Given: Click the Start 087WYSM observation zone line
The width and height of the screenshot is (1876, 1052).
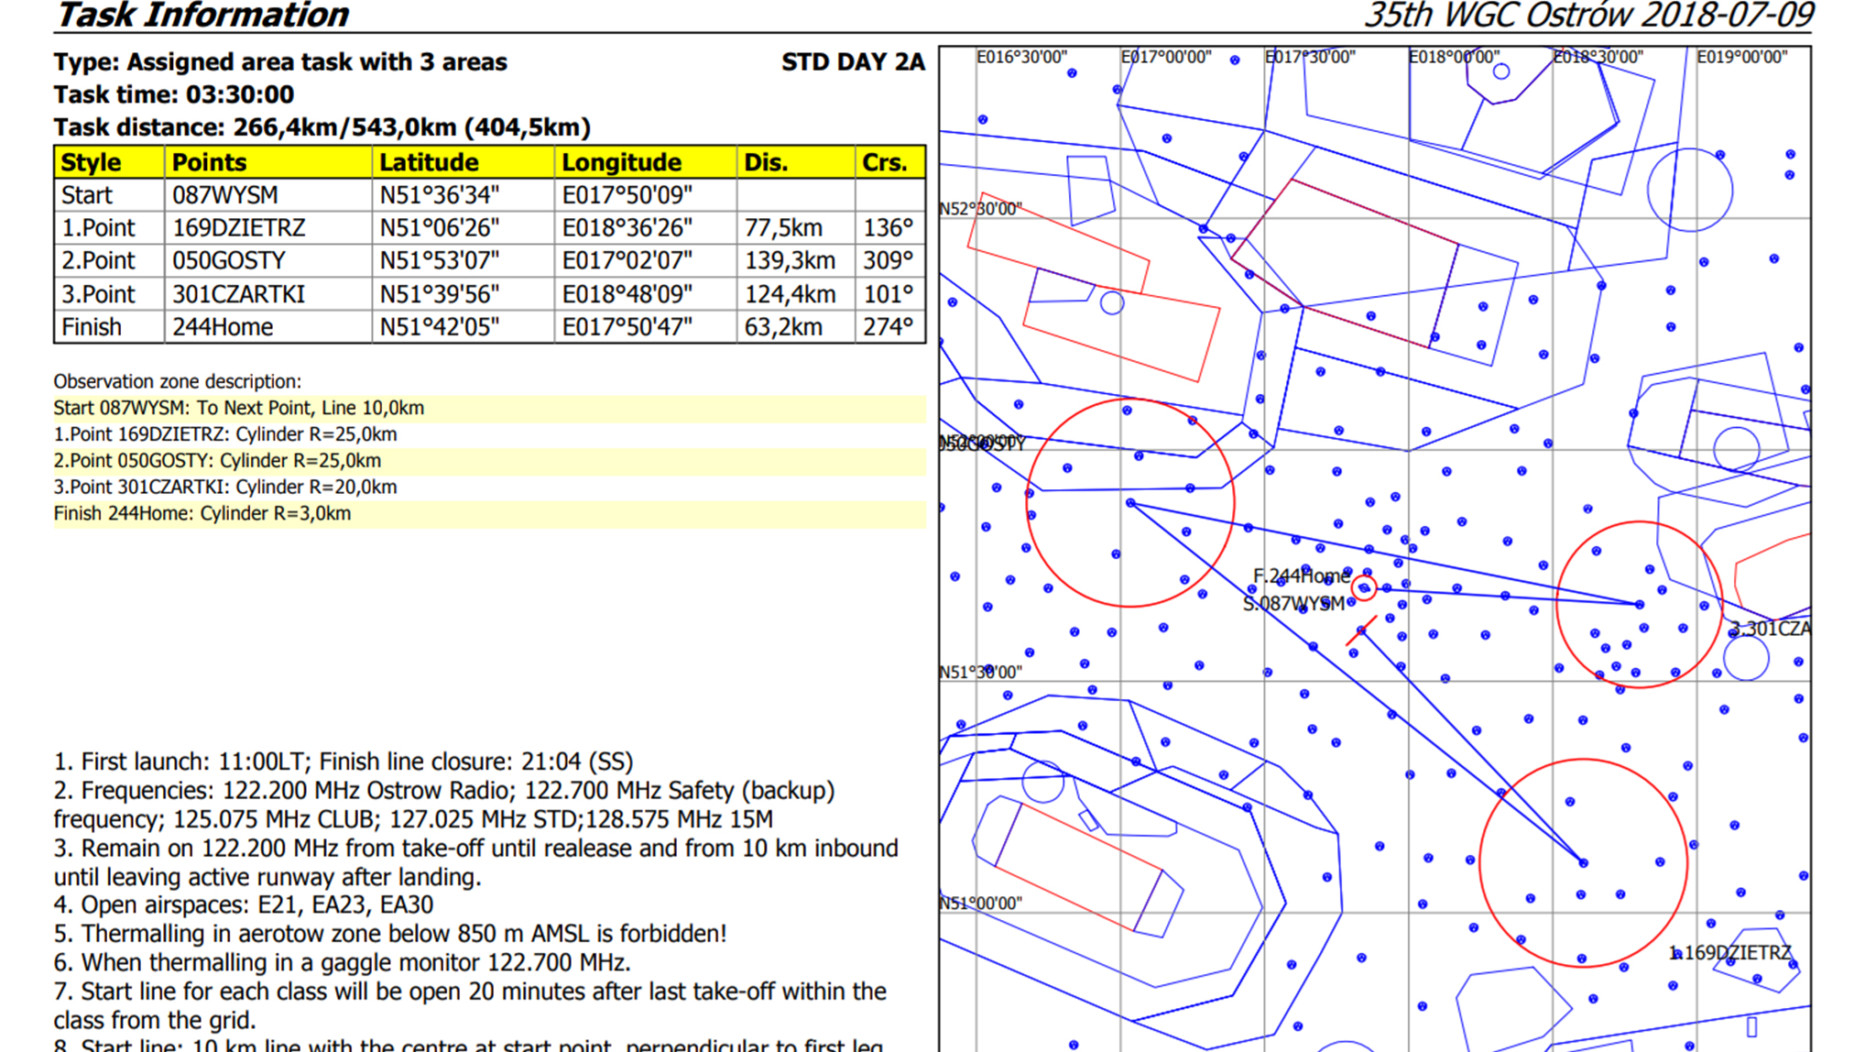Looking at the screenshot, I should (x=239, y=408).
